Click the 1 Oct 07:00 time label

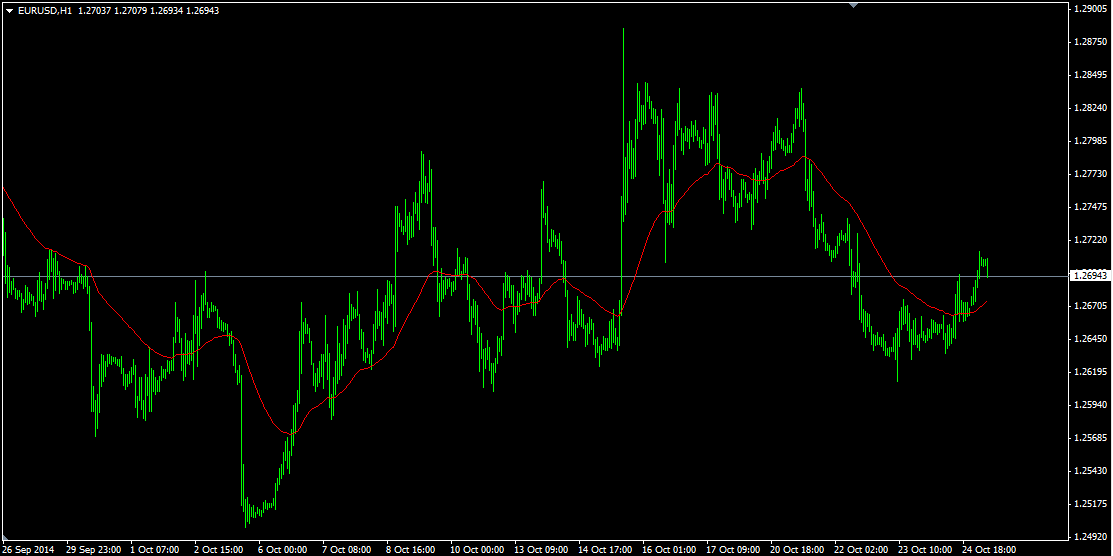(155, 550)
